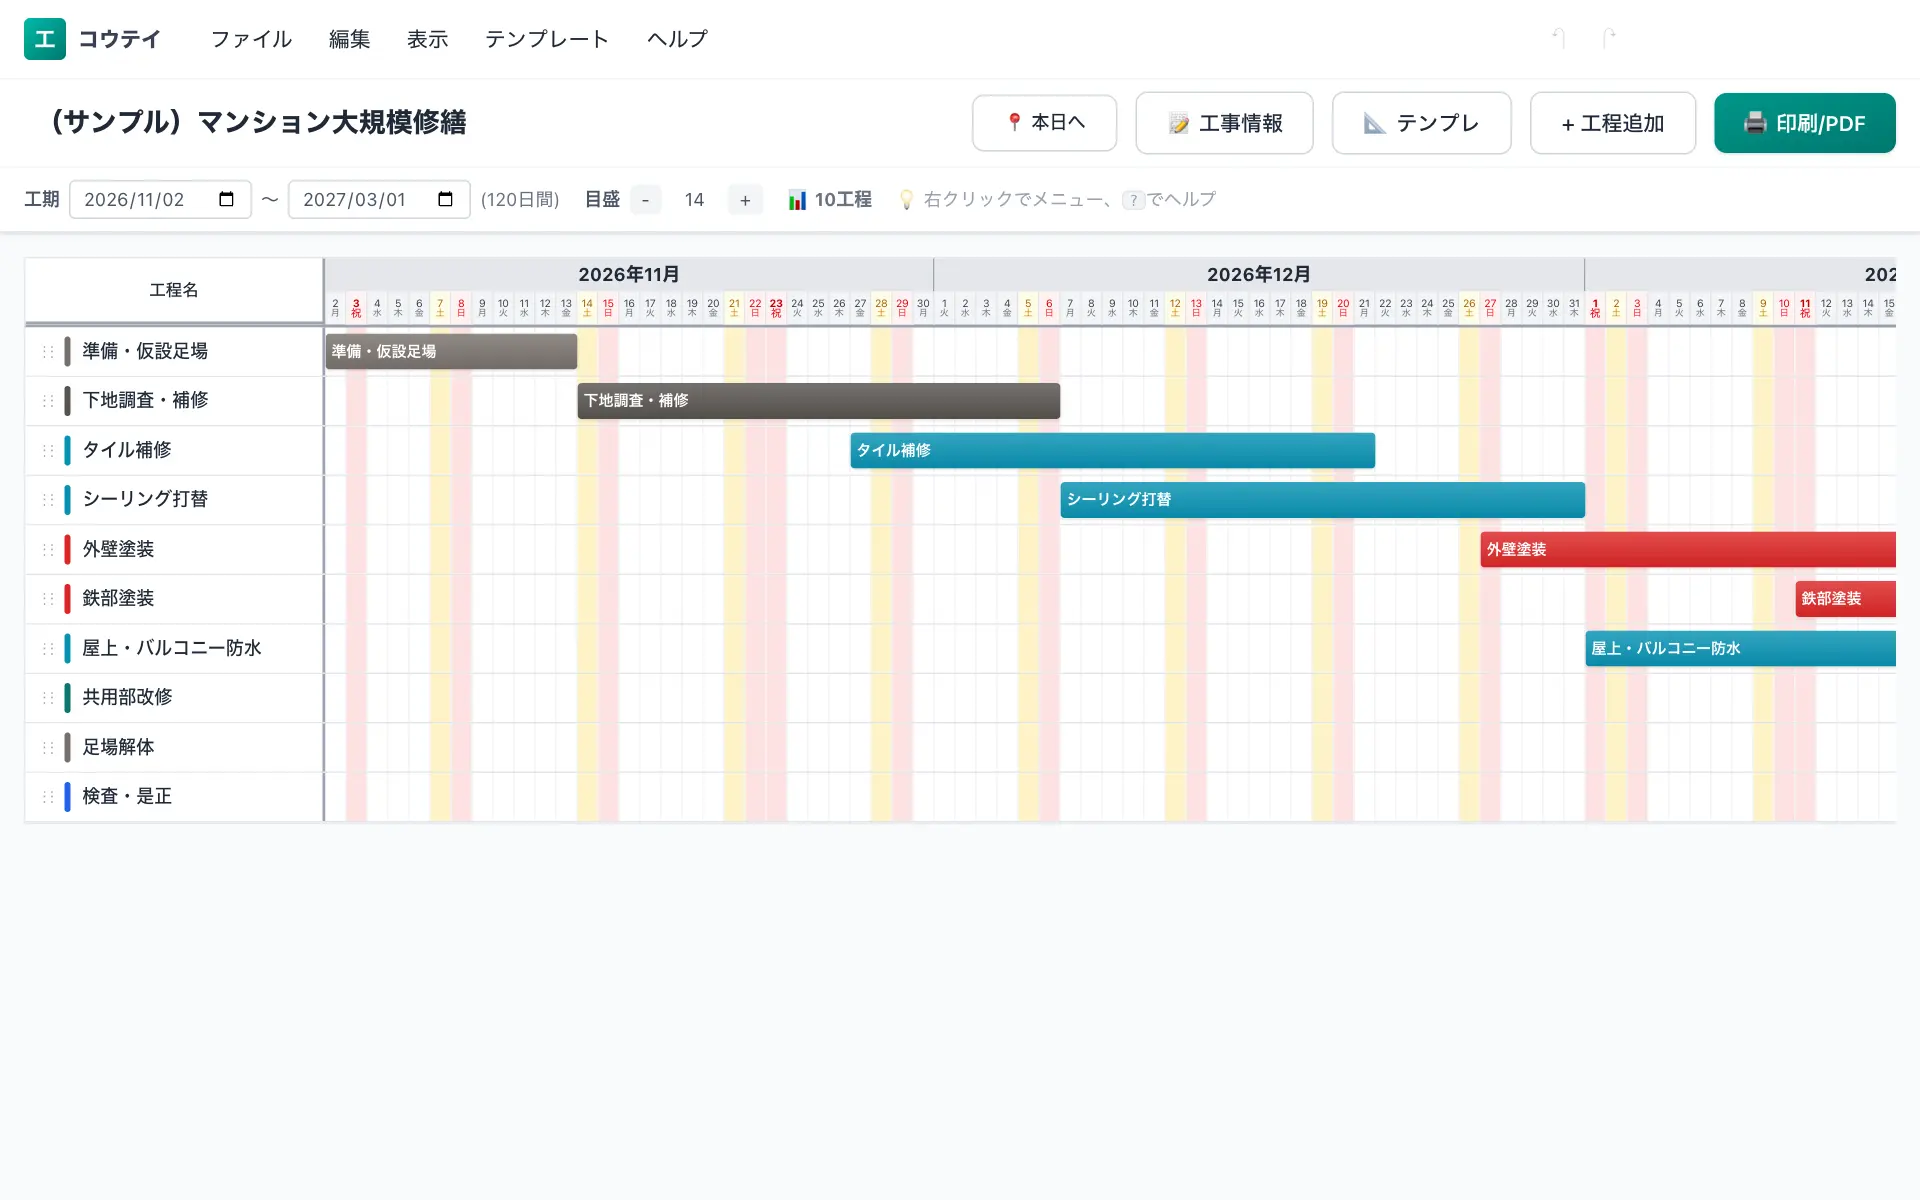1920x1200 pixels.
Task: Open the 表示 menu
Action: [x=428, y=39]
